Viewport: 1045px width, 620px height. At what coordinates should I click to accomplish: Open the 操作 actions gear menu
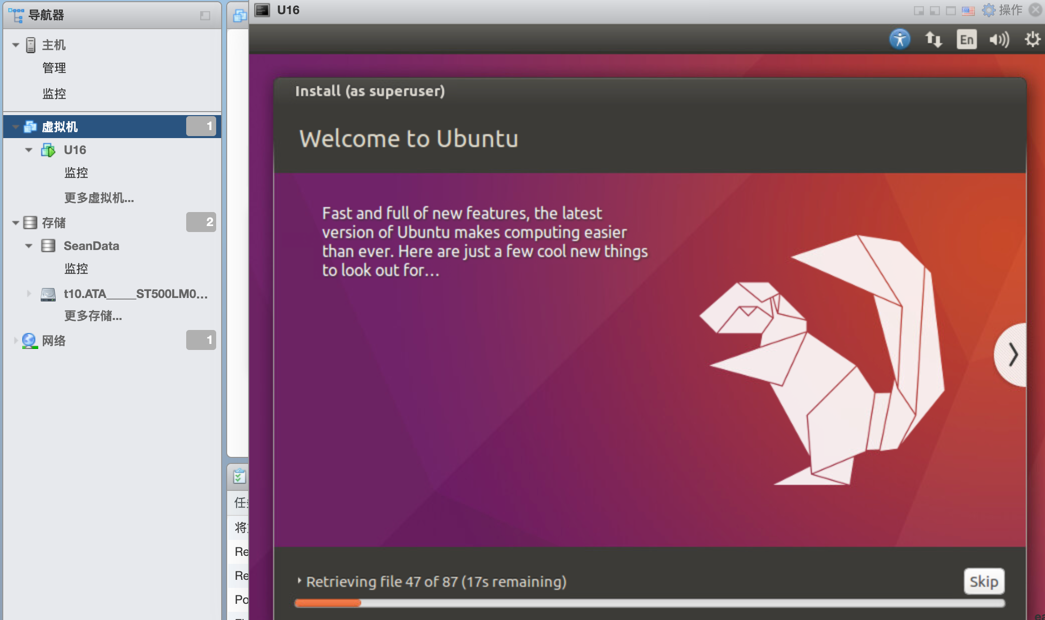pyautogui.click(x=1002, y=10)
